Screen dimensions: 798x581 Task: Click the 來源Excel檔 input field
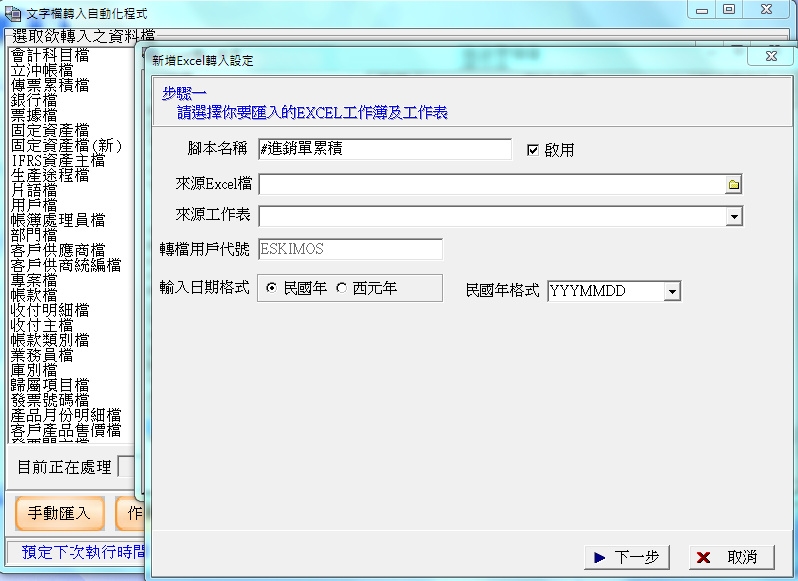[490, 184]
